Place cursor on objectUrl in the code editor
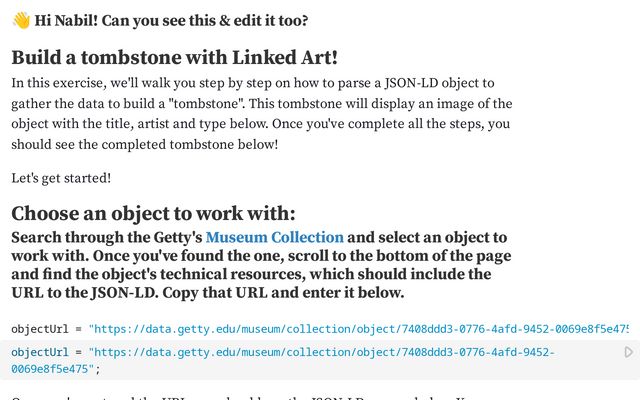The image size is (640, 400). coord(40,352)
